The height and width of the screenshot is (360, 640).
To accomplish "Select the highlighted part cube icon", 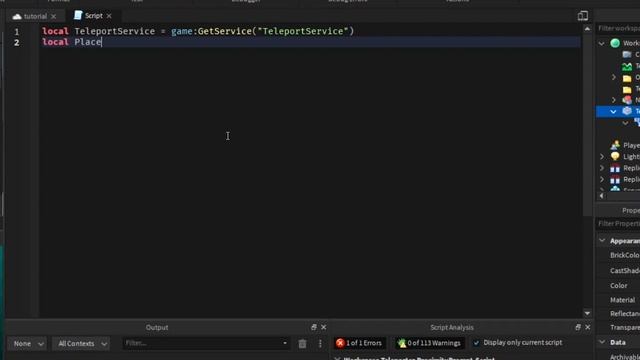I will 627,111.
